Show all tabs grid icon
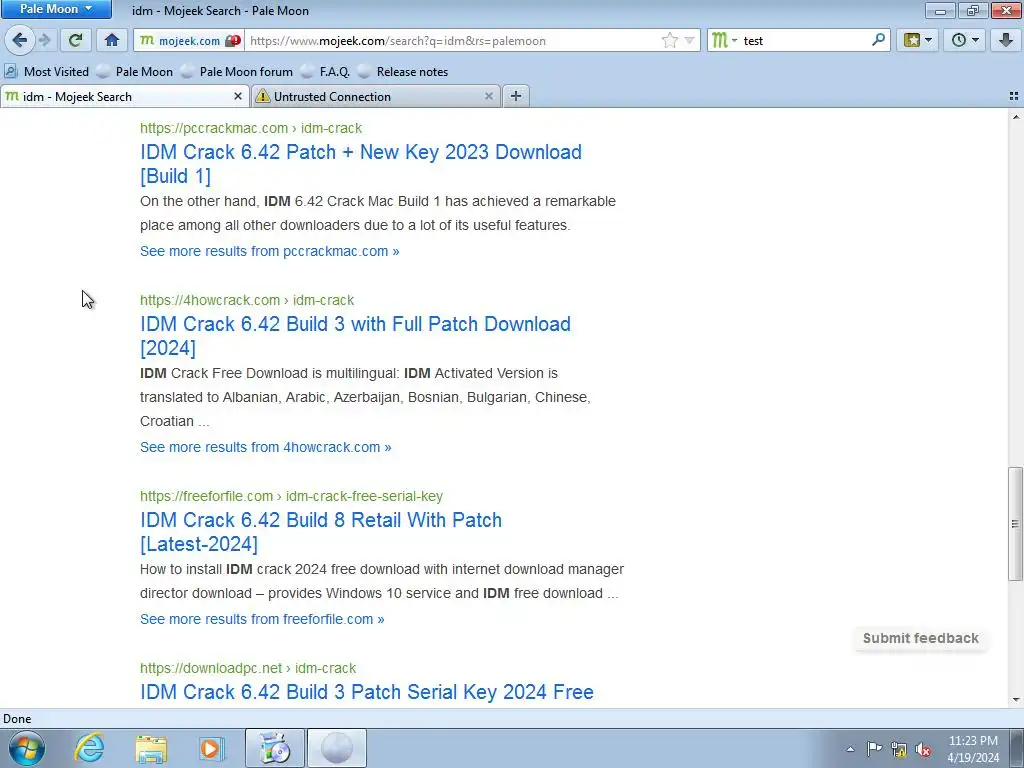 point(1014,97)
